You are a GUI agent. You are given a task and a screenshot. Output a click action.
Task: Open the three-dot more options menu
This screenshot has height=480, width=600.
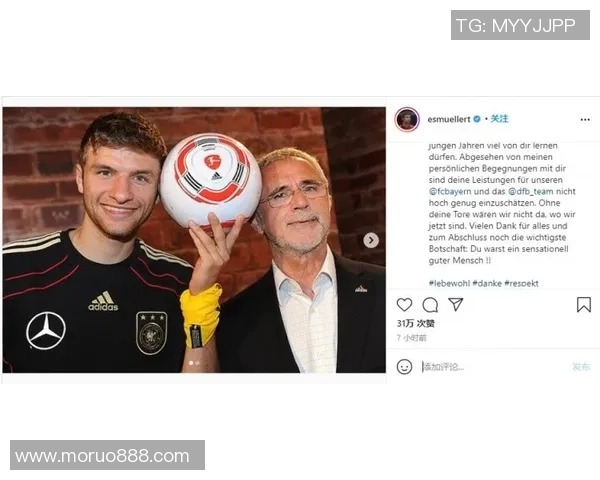585,120
